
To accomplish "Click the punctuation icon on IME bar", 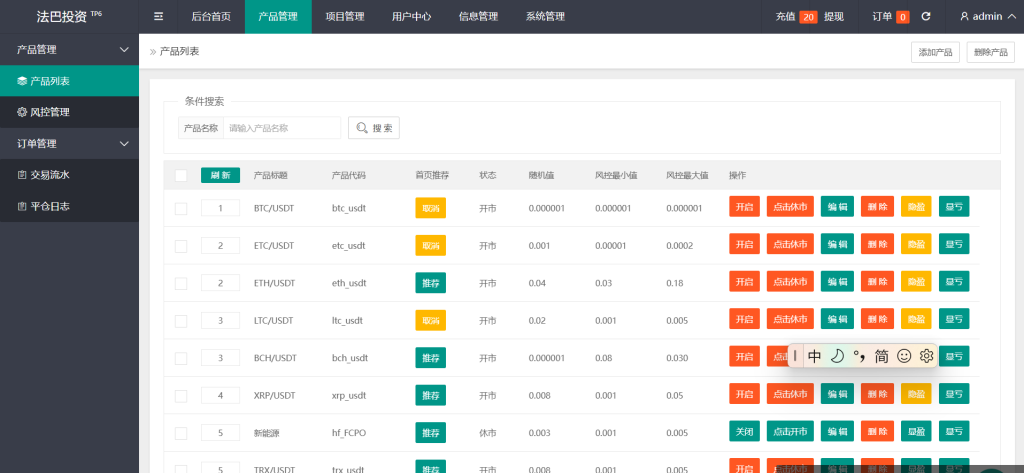I will 859,356.
